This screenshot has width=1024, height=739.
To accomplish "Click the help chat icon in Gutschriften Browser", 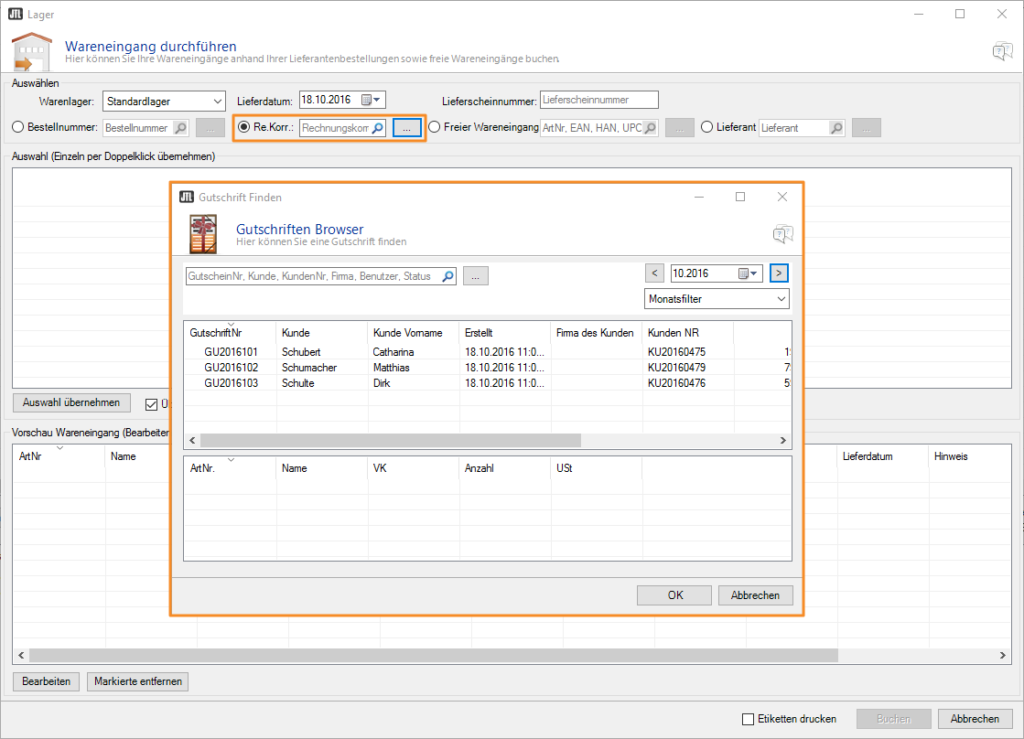I will pyautogui.click(x=782, y=234).
